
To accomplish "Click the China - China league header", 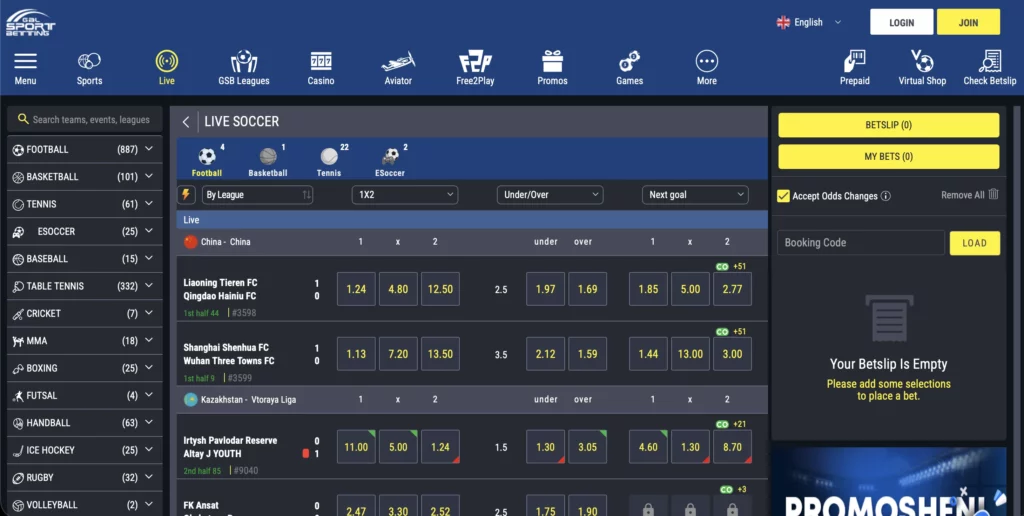I will pyautogui.click(x=472, y=242).
